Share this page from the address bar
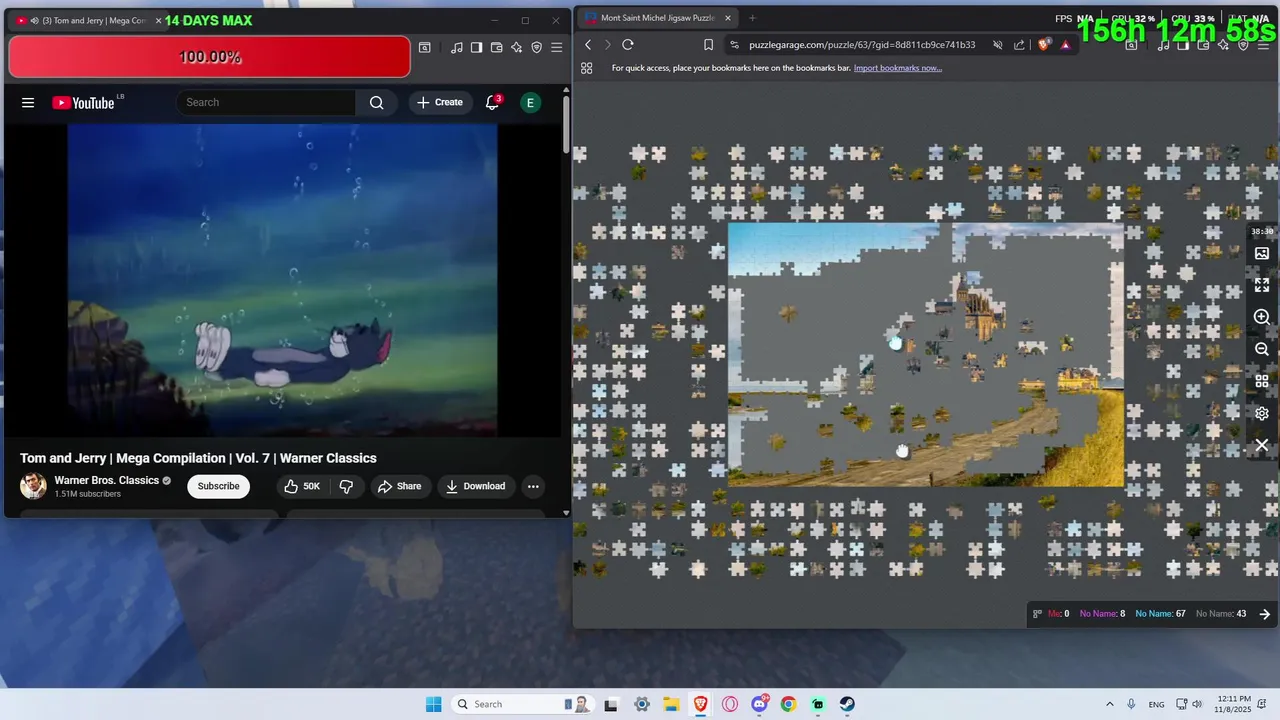 pyautogui.click(x=1019, y=44)
